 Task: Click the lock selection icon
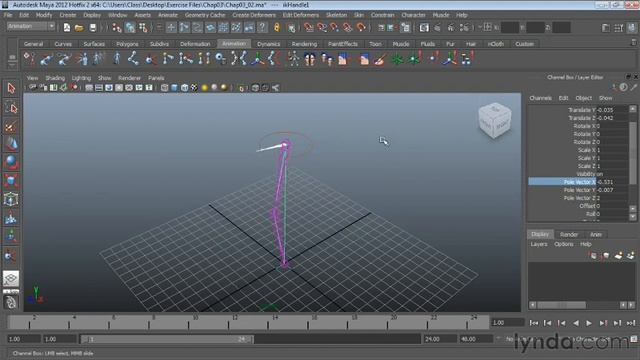277,28
